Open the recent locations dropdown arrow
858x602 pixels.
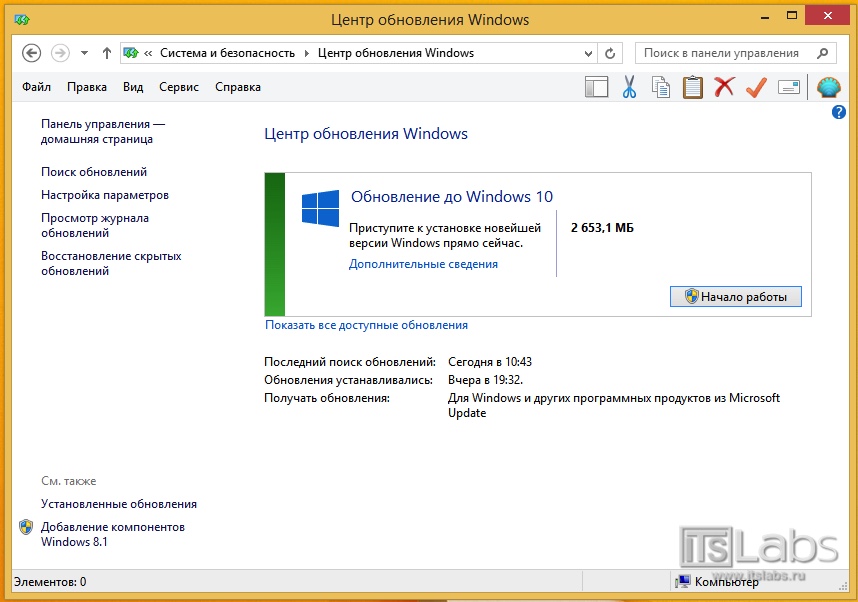(84, 53)
